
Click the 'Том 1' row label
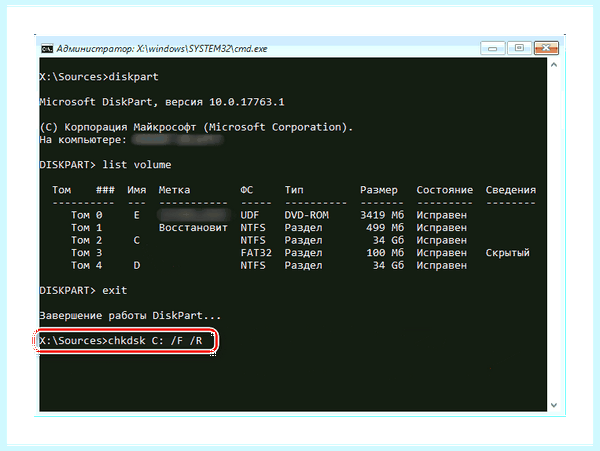coord(86,228)
